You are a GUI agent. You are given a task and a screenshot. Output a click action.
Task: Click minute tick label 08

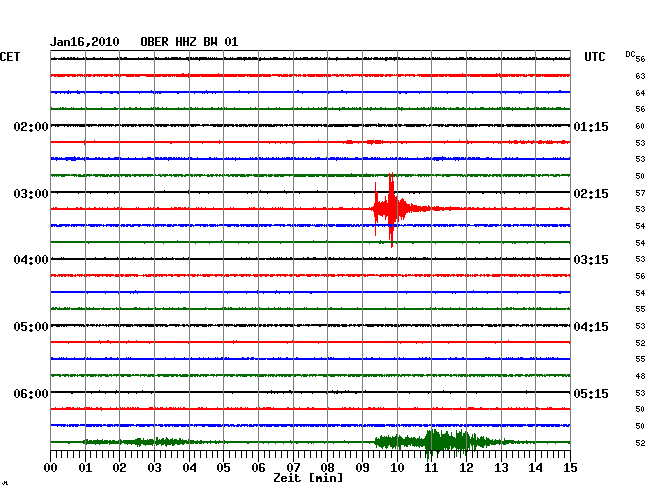coord(327,468)
